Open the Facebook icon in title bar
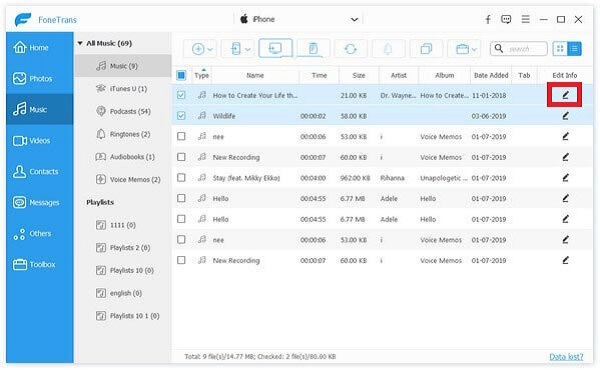Image resolution: width=600 pixels, height=370 pixels. pos(488,20)
